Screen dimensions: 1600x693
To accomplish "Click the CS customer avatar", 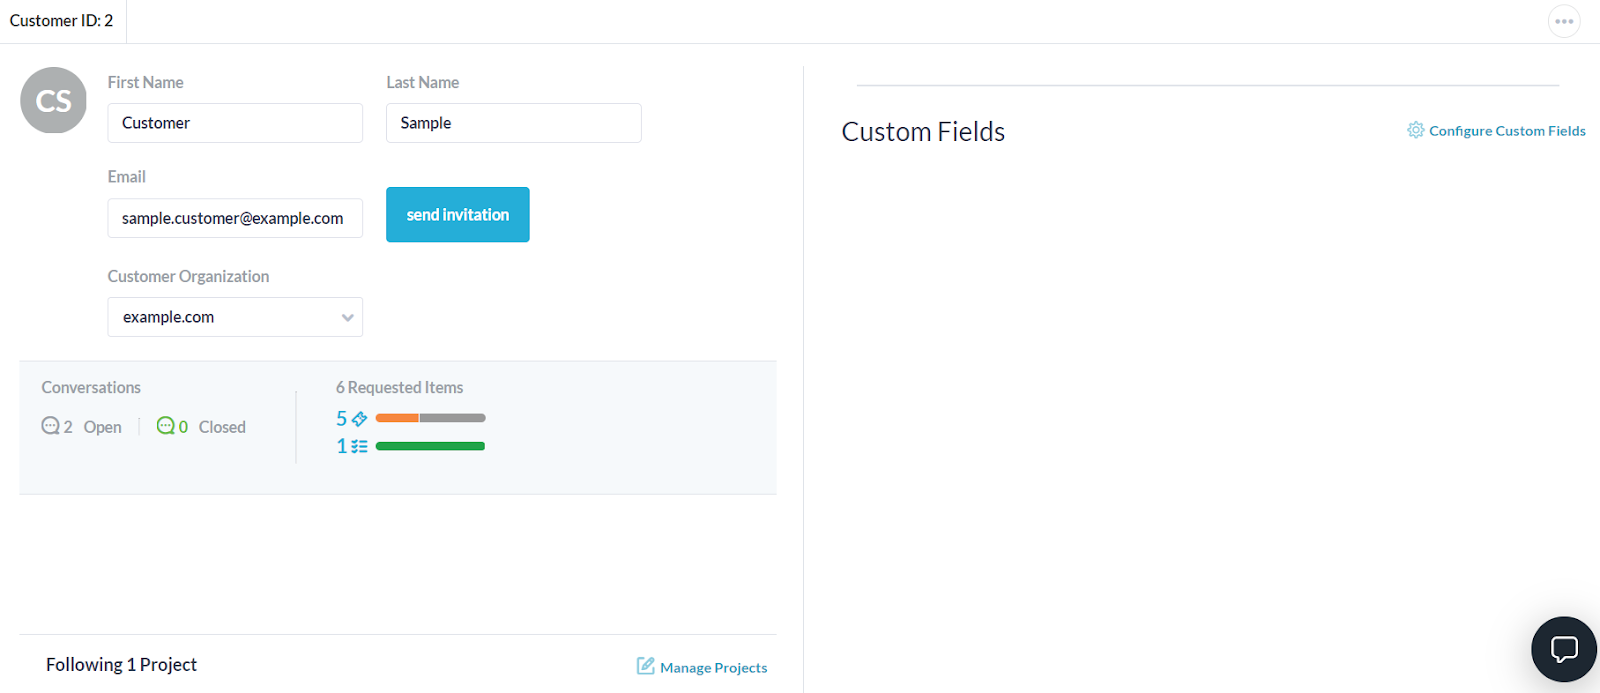I will tap(53, 100).
